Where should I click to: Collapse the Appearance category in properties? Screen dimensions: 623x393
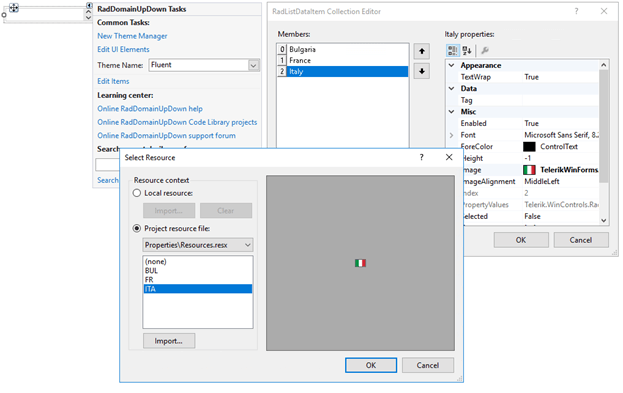point(451,65)
